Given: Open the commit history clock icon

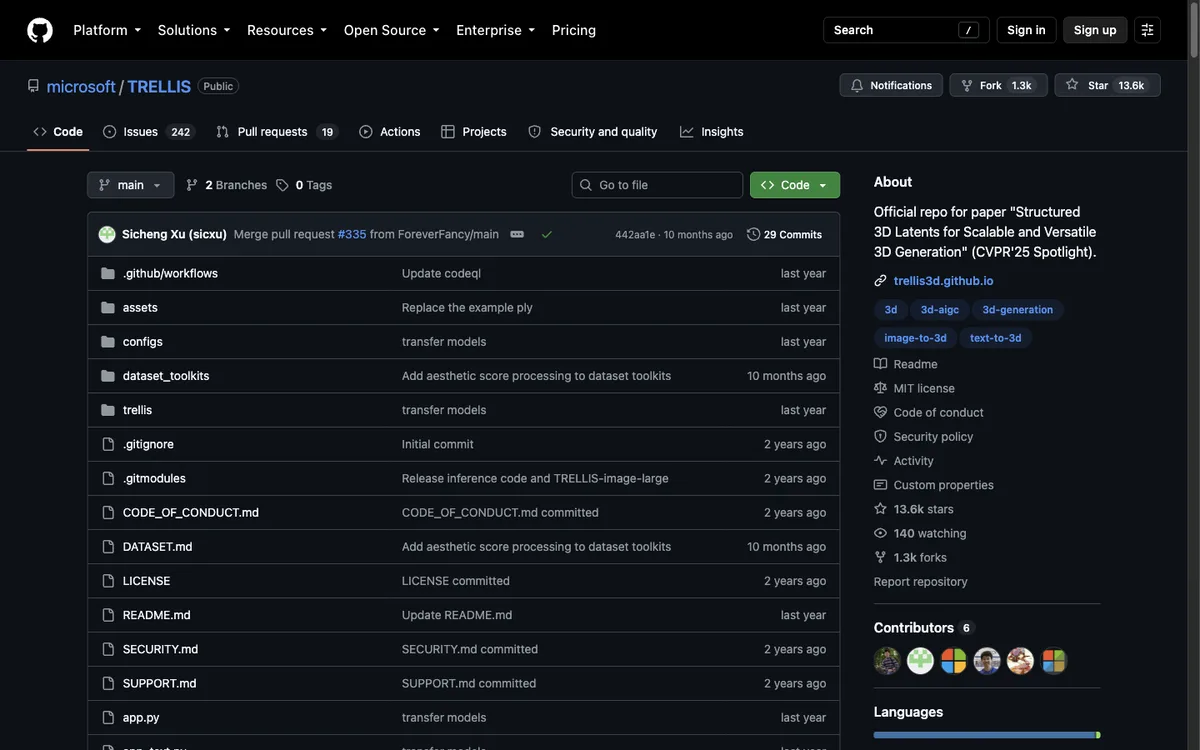Looking at the screenshot, I should [754, 234].
